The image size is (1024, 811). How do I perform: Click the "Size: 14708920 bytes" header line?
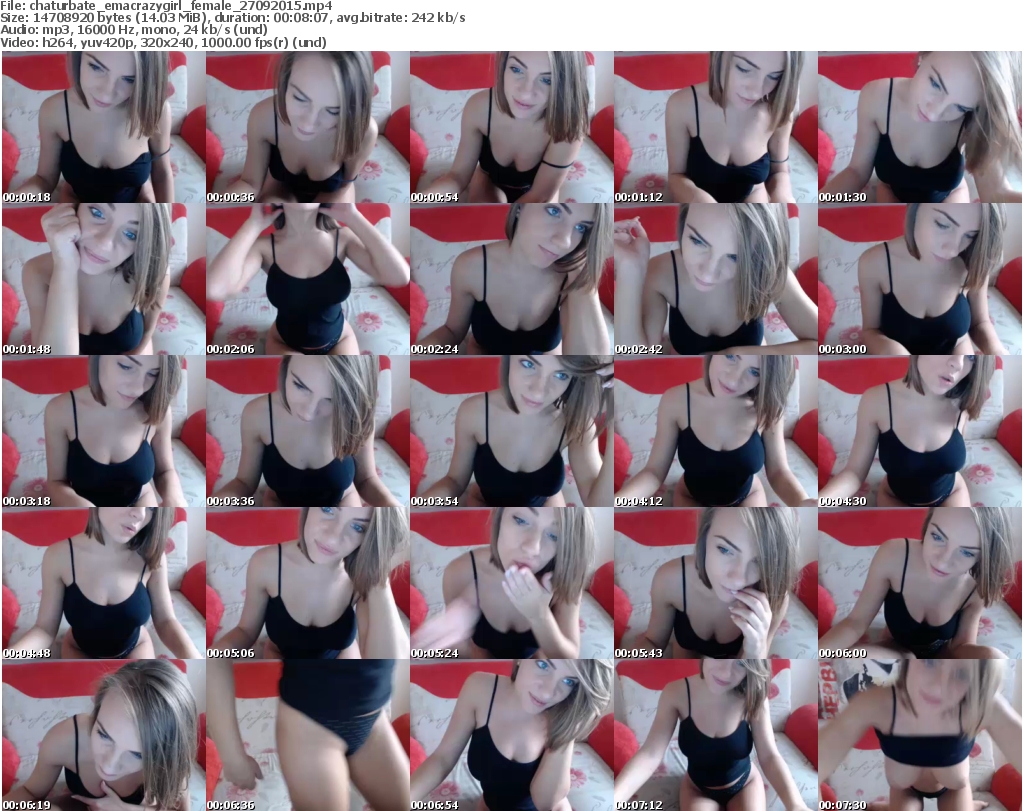[x=232, y=18]
